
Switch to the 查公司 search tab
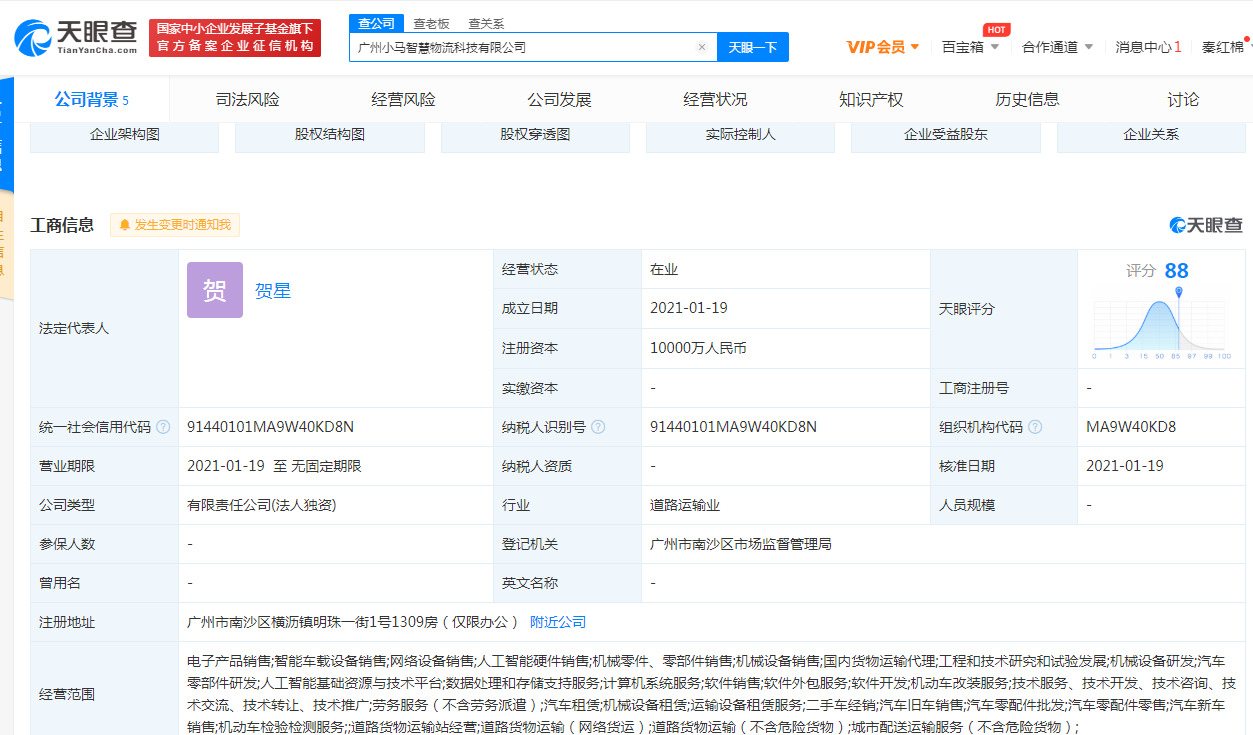pos(376,23)
